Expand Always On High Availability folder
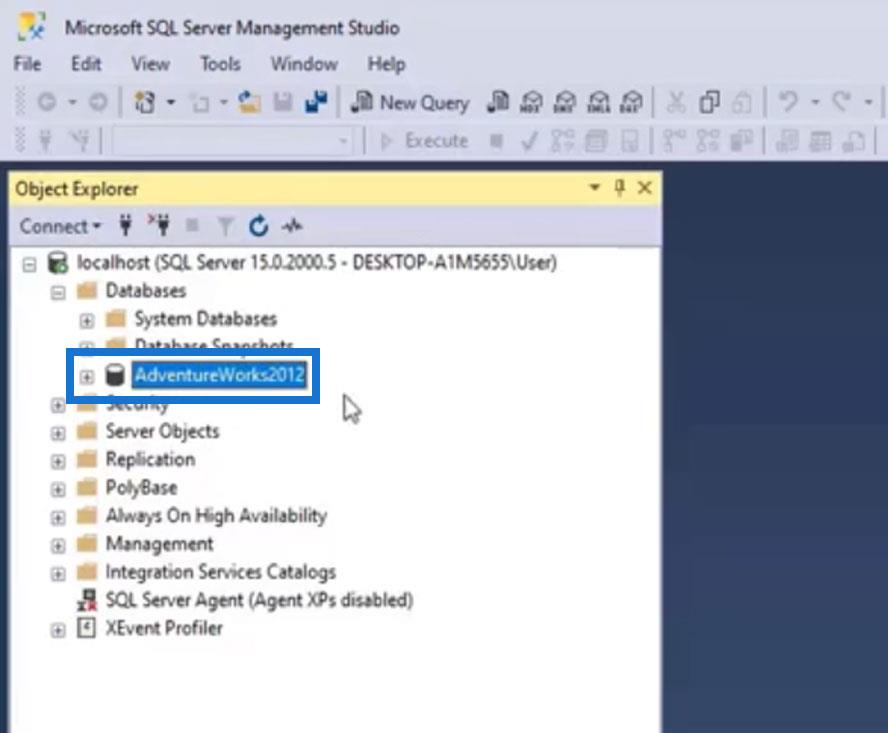This screenshot has height=733, width=888. click(58, 518)
